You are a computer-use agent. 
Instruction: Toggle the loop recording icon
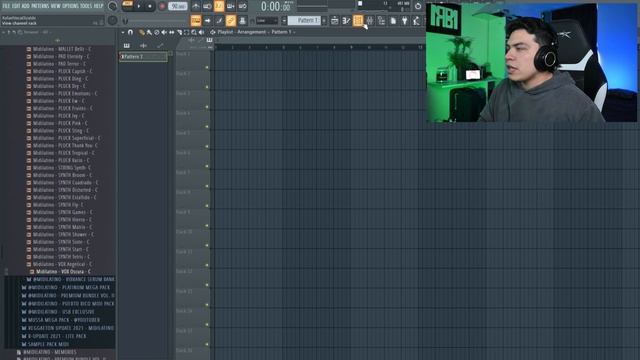pos(242,6)
